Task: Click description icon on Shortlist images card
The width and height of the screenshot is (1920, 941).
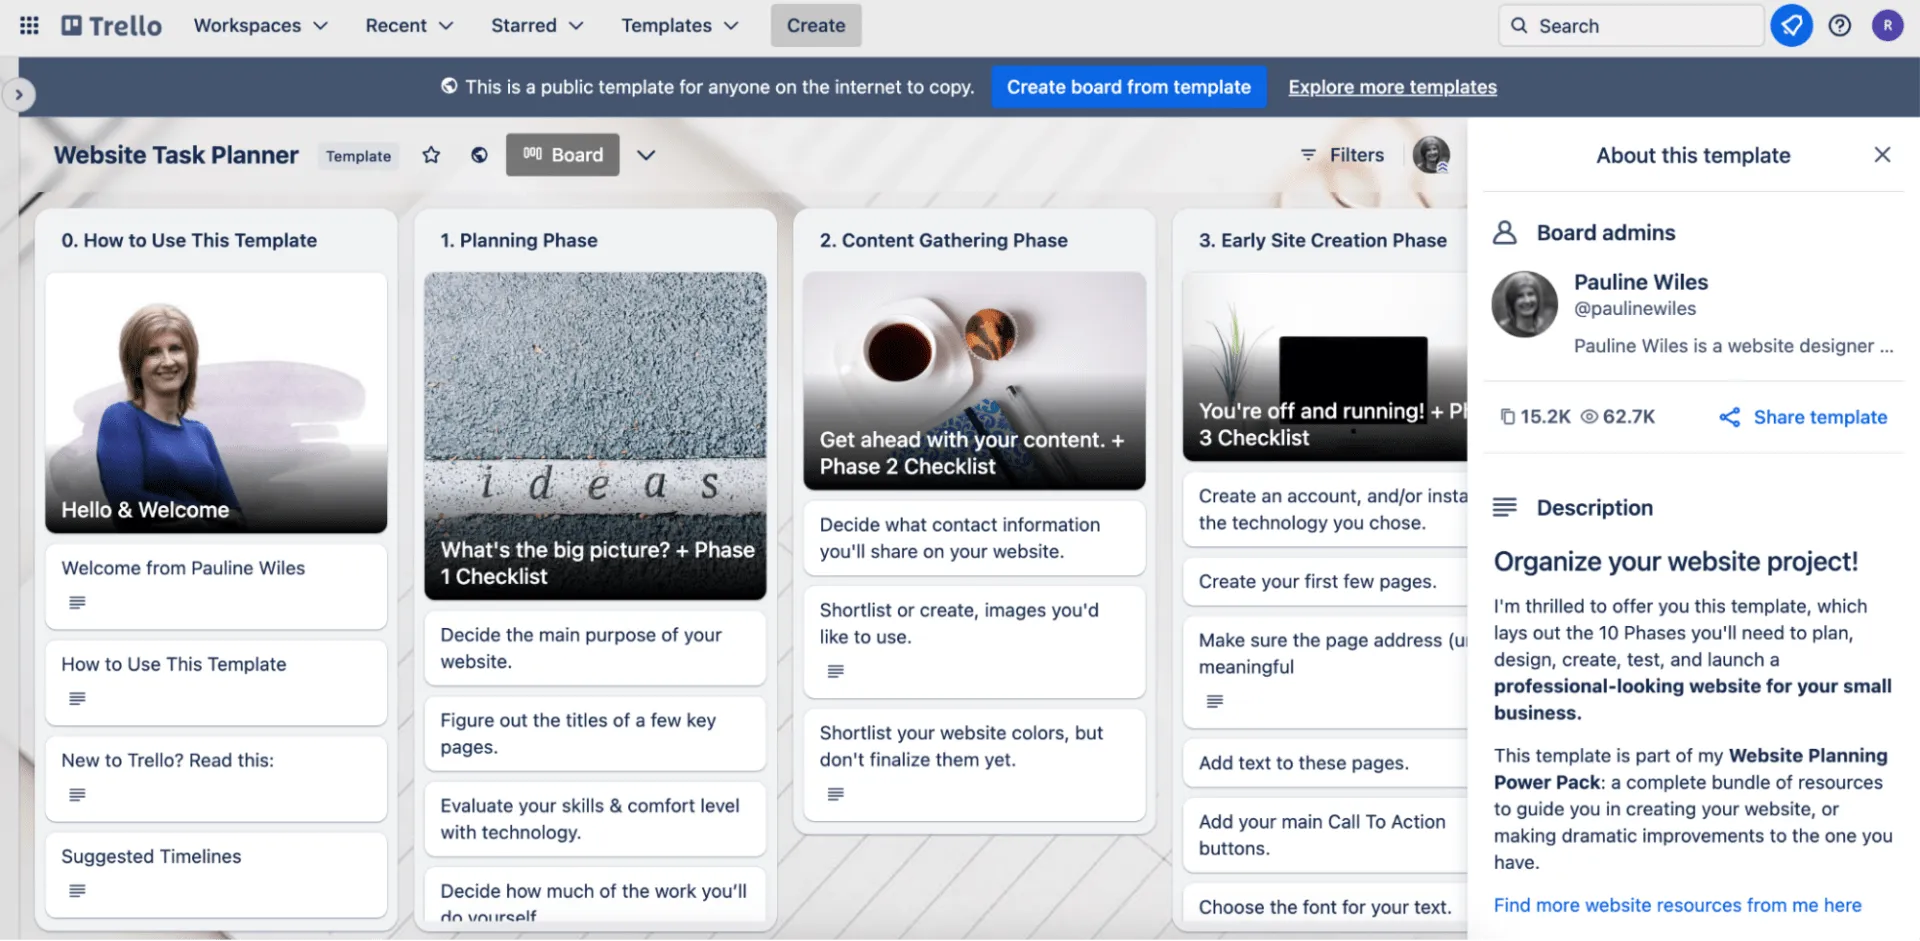Action: click(x=836, y=671)
